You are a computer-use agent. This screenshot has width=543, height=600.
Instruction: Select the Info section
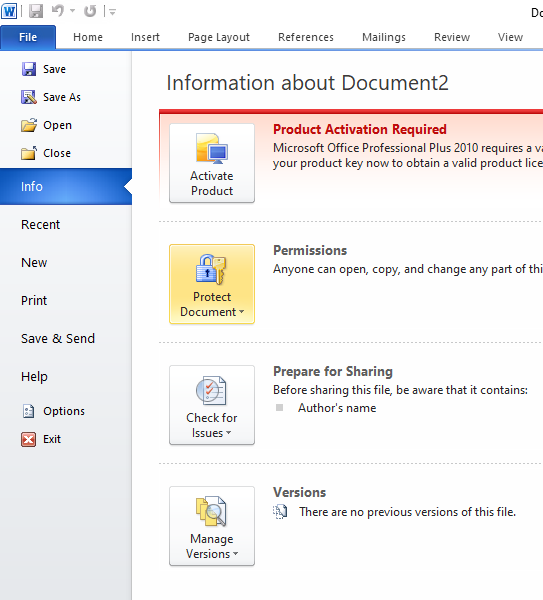66,186
